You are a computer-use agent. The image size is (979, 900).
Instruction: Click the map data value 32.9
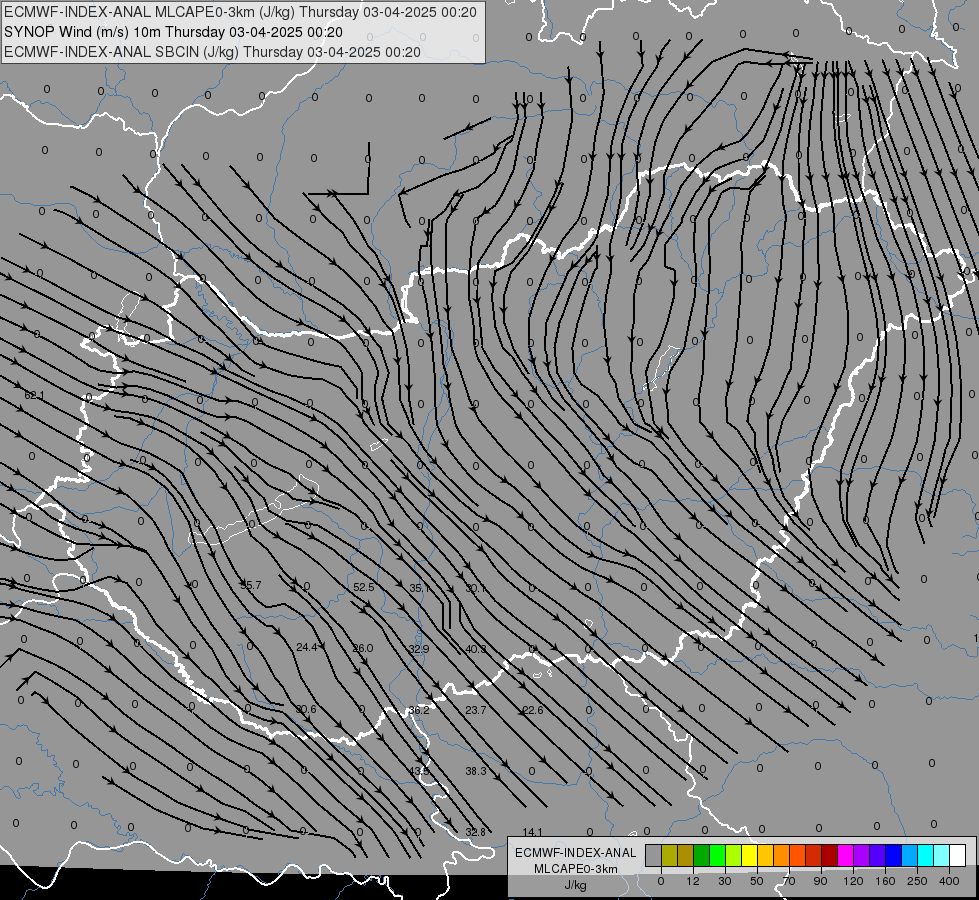click(419, 649)
